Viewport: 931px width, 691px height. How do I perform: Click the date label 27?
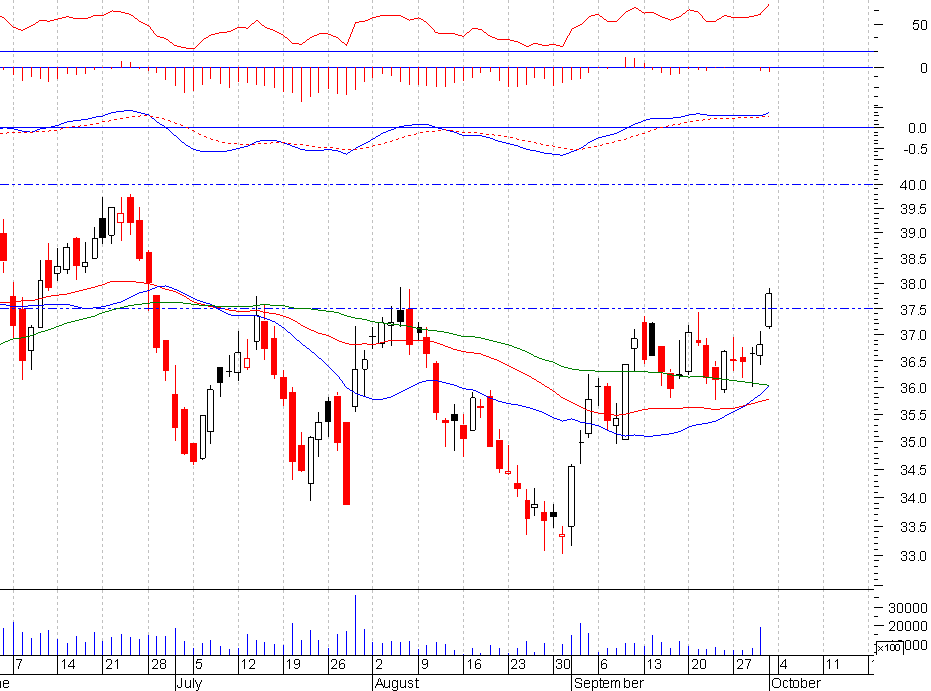tap(744, 664)
